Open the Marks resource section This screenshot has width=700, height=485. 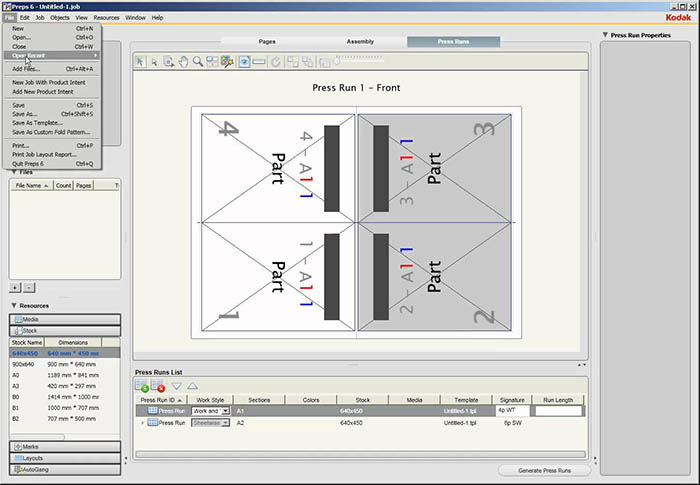[x=65, y=446]
